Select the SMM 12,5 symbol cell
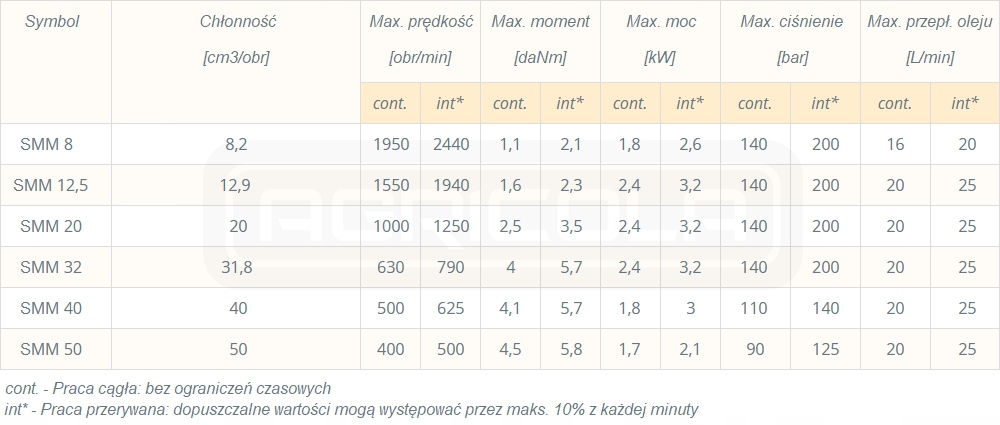This screenshot has height=425, width=1000. coord(46,185)
